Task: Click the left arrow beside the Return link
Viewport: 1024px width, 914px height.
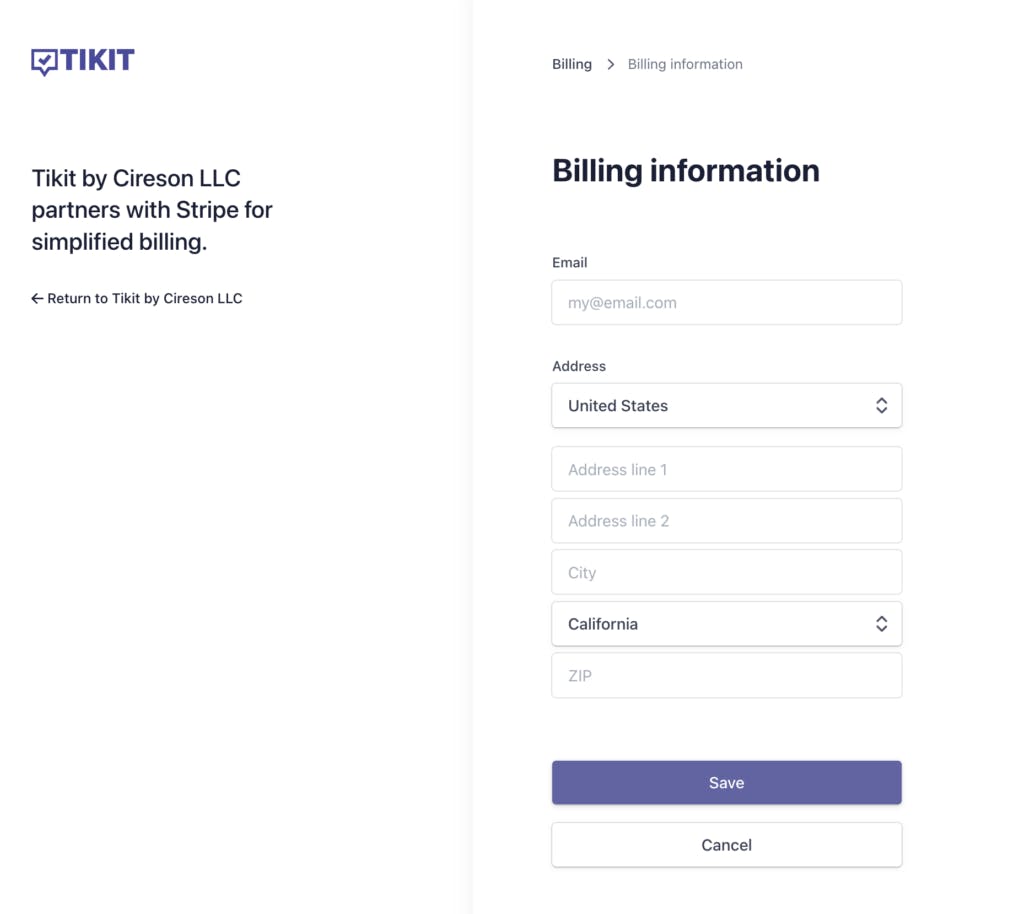Action: (x=37, y=298)
